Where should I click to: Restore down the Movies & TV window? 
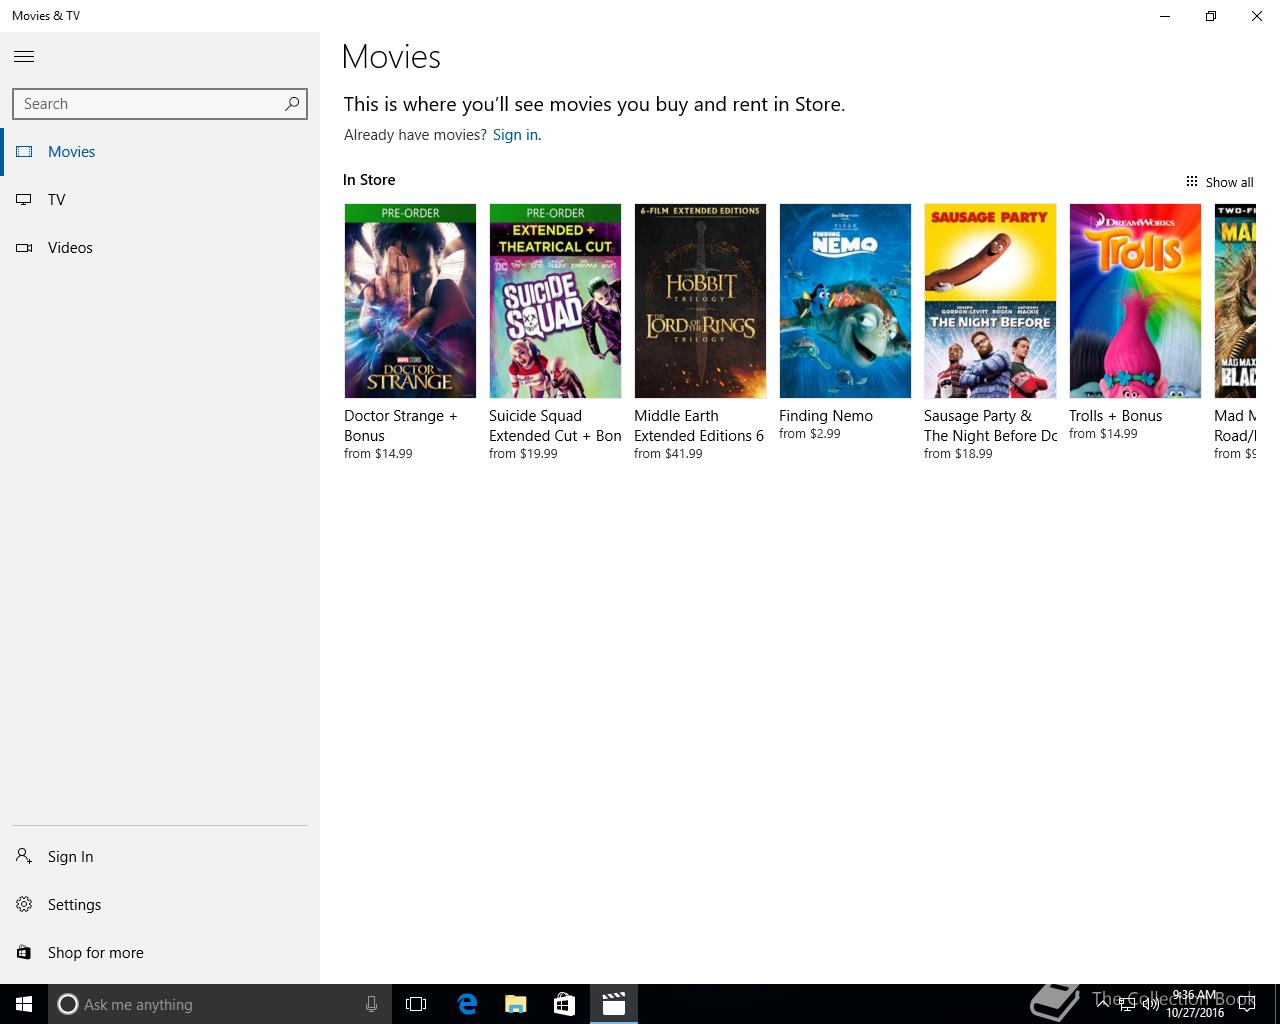pyautogui.click(x=1211, y=16)
